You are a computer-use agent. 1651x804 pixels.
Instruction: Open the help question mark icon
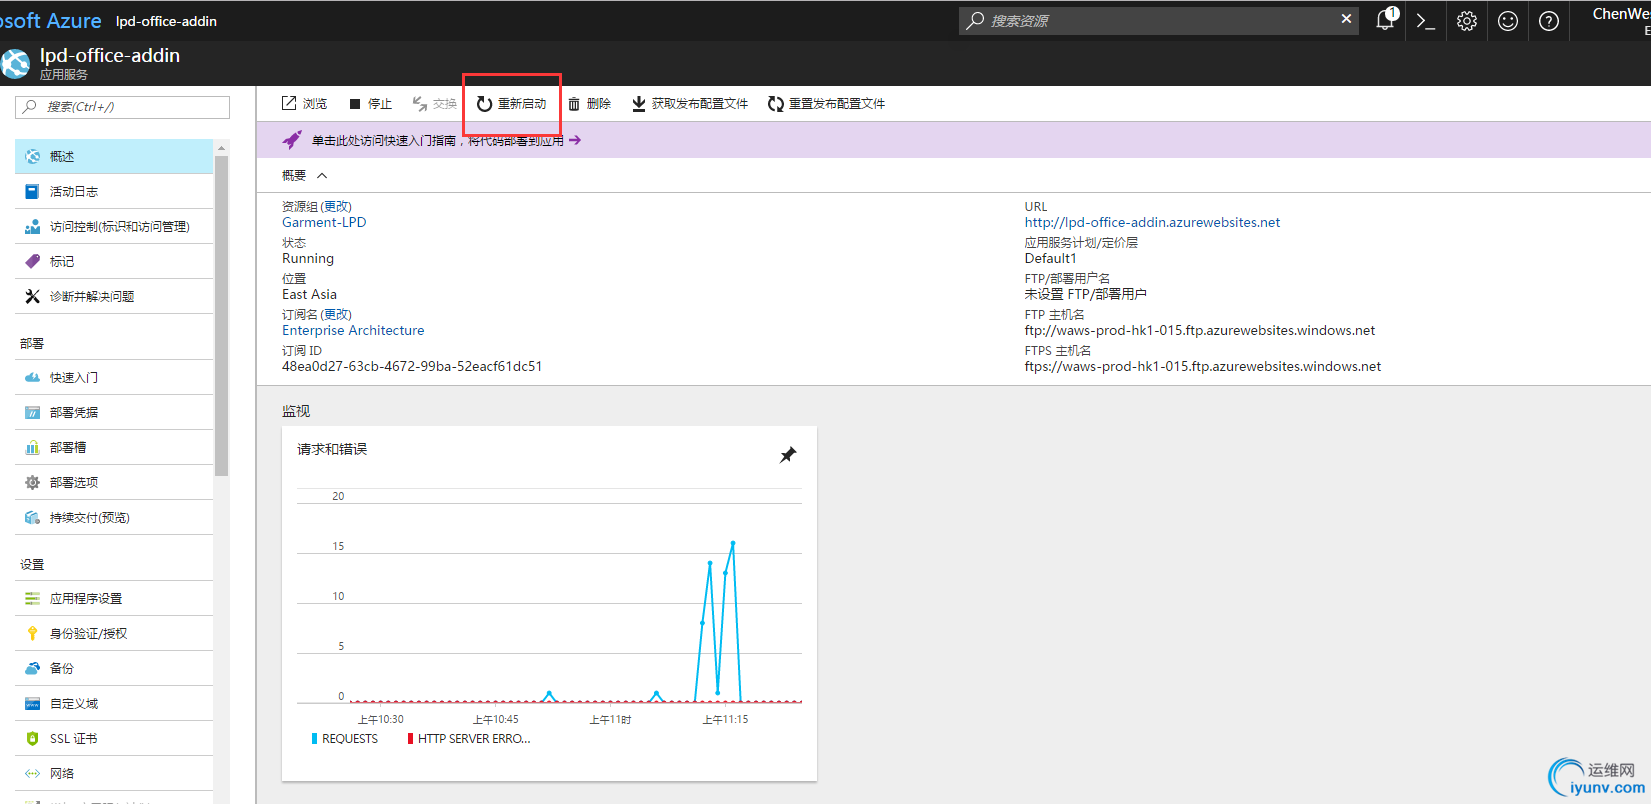[1549, 21]
